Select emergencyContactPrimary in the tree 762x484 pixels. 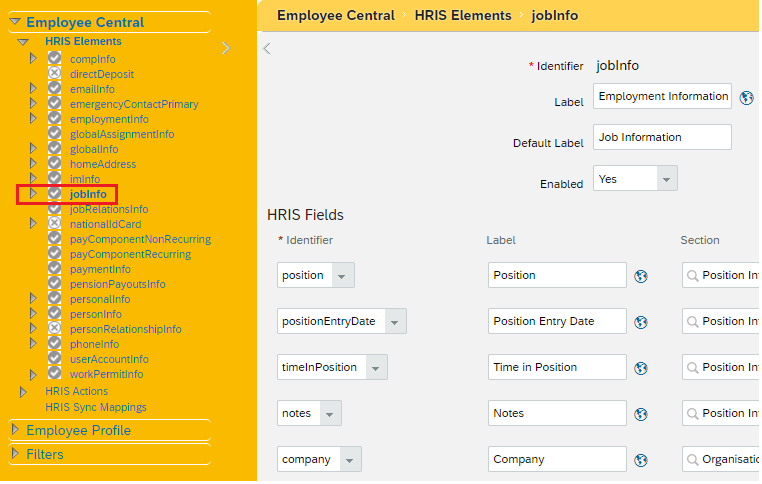[134, 104]
